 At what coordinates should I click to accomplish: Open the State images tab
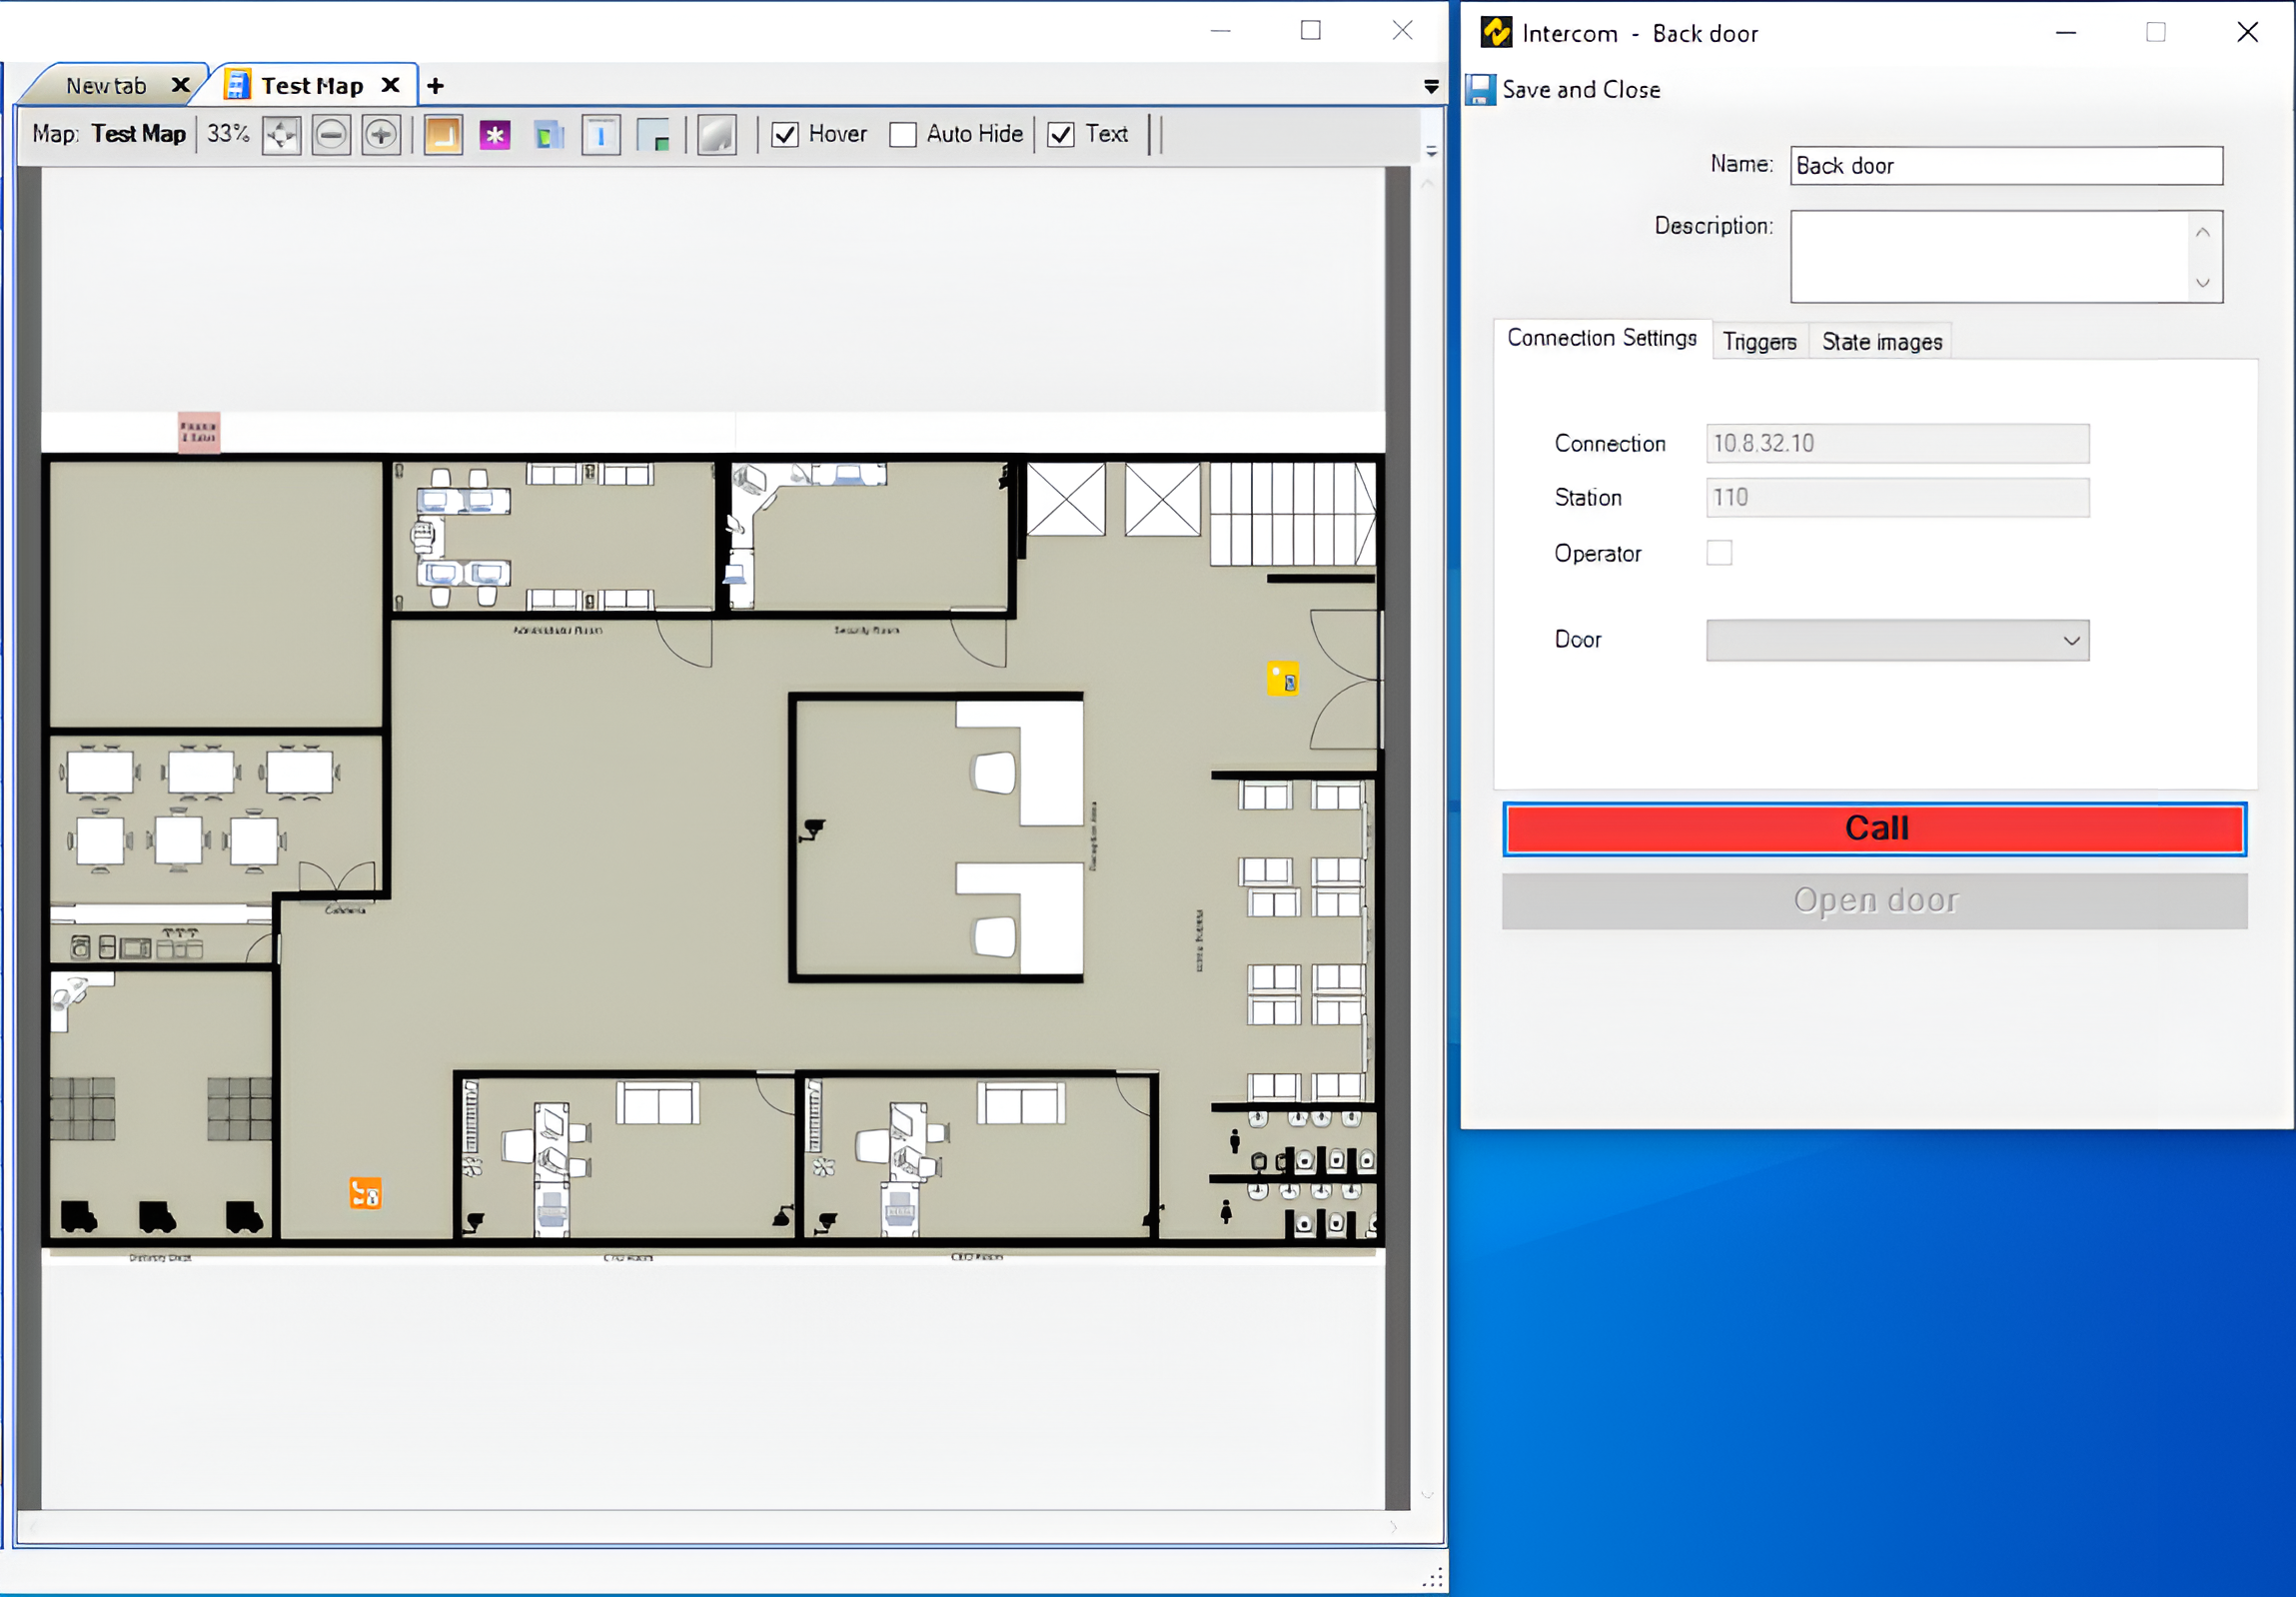point(1881,342)
